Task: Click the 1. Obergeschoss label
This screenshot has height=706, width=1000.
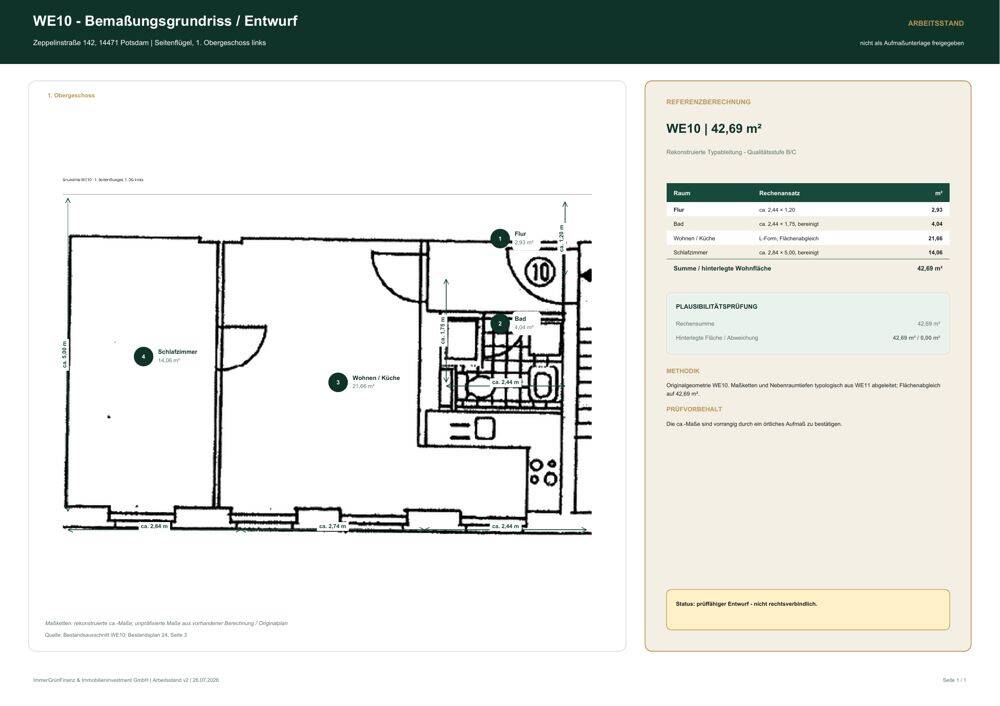Action: pyautogui.click(x=71, y=96)
